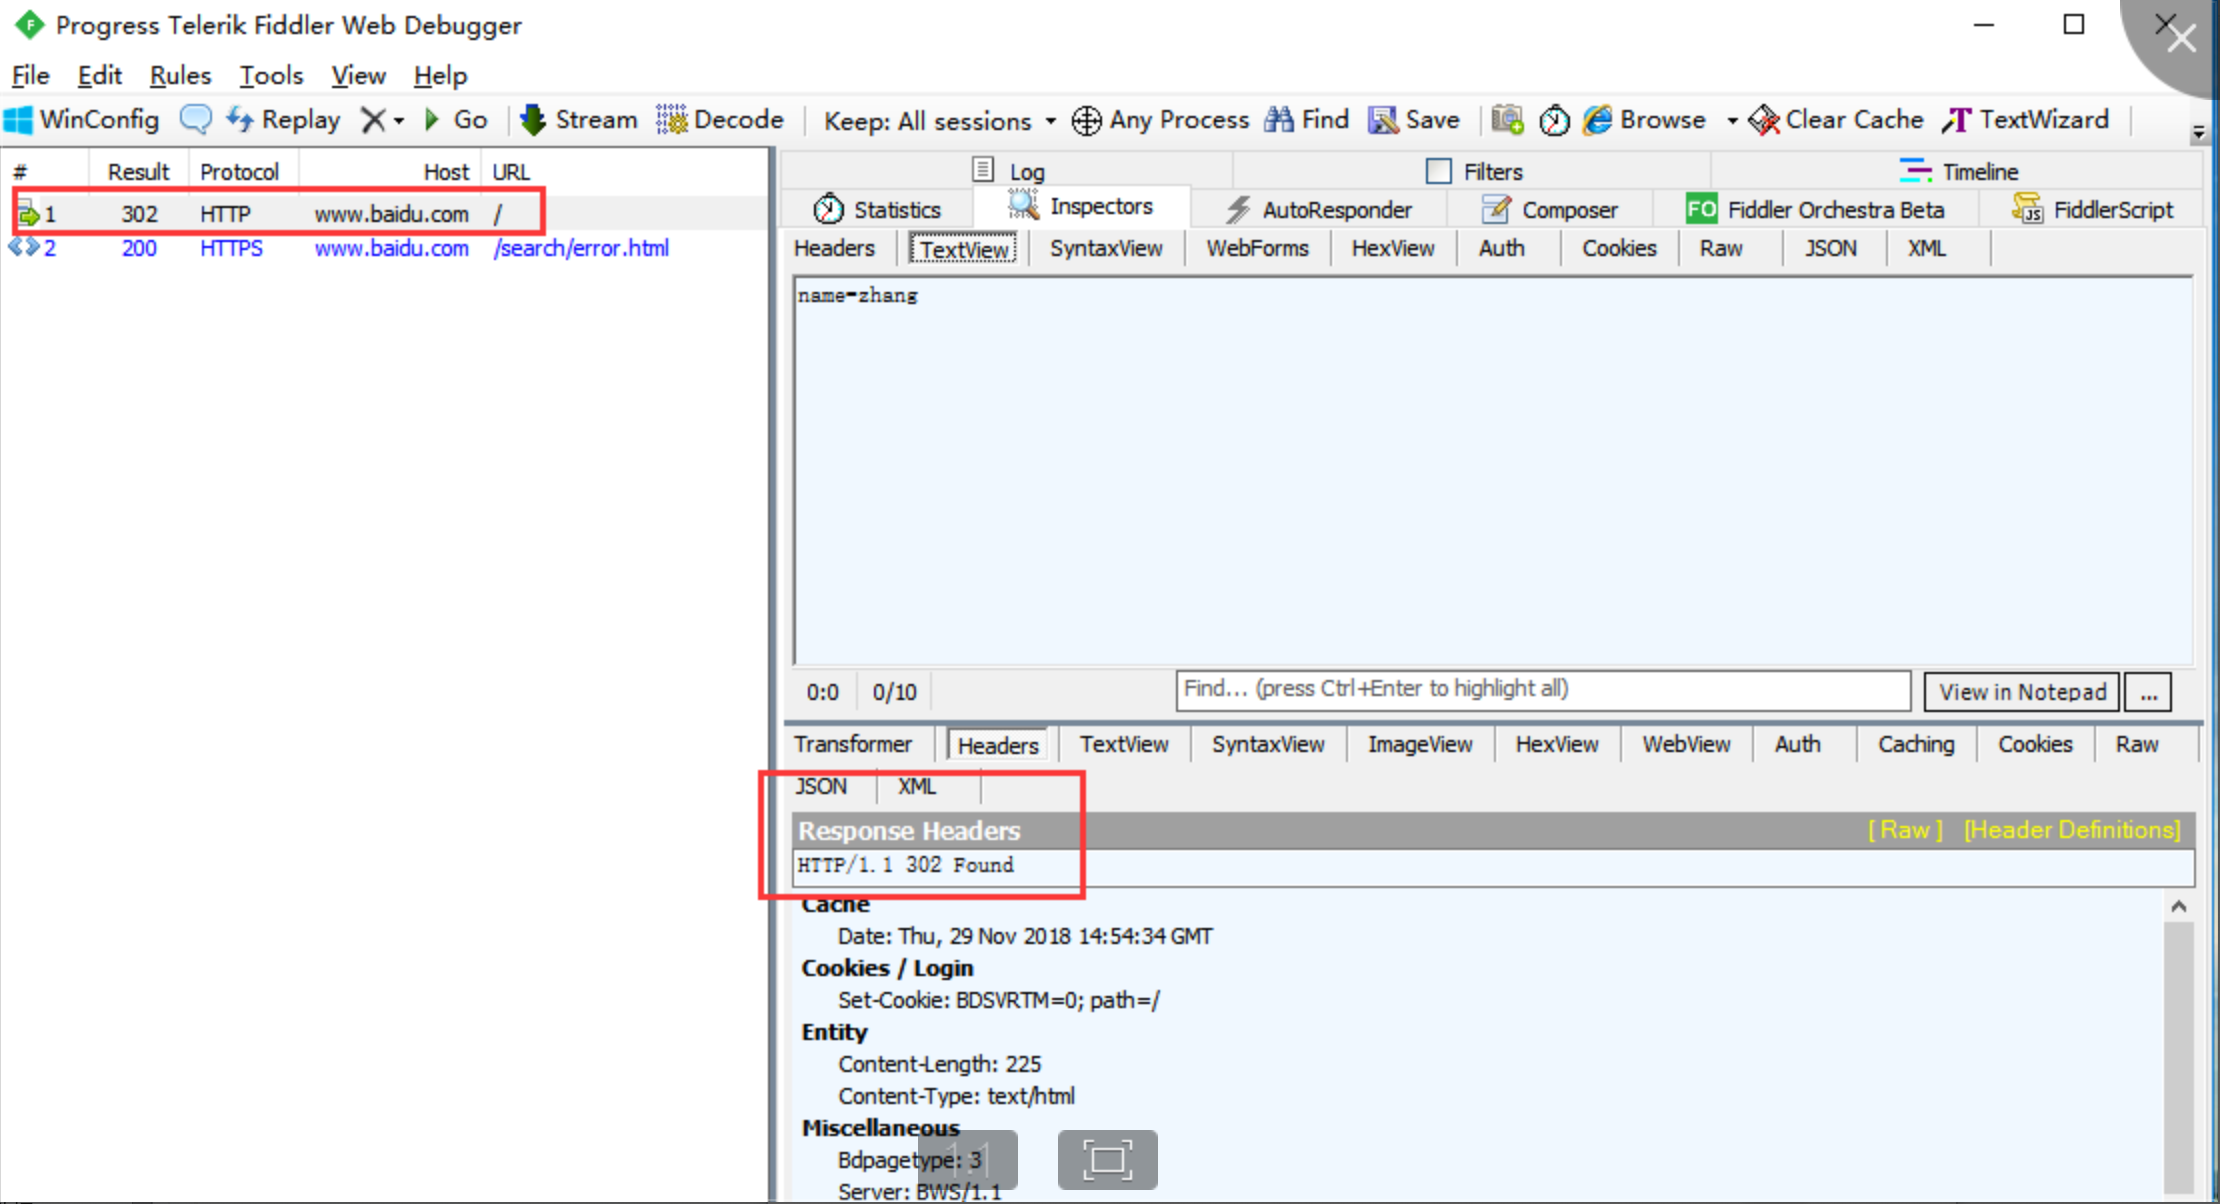The height and width of the screenshot is (1204, 2220).
Task: Click the response headers scroll up arrow
Action: (x=2179, y=907)
